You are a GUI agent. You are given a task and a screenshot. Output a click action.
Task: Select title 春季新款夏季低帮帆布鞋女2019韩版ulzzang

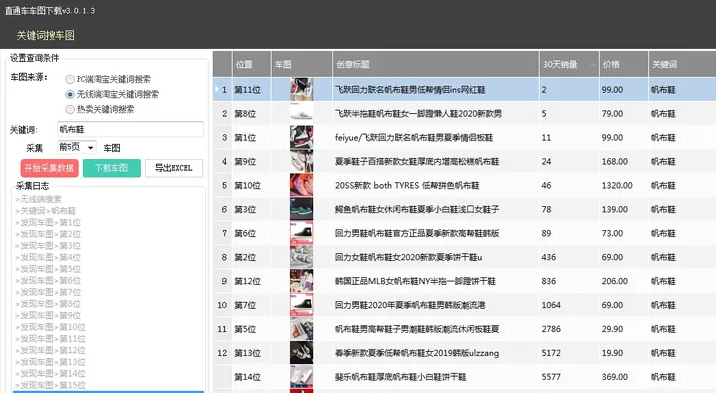(417, 353)
